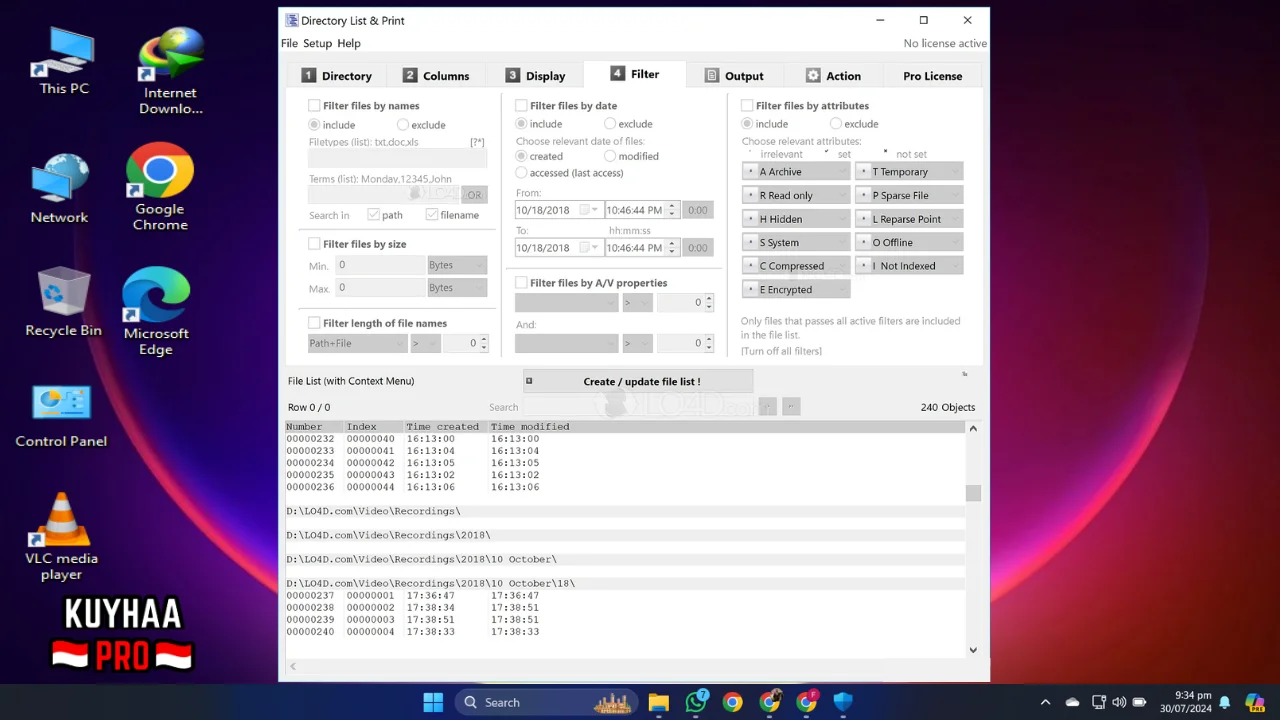Click the find previous search arrow button
Image resolution: width=1280 pixels, height=720 pixels.
(x=767, y=407)
